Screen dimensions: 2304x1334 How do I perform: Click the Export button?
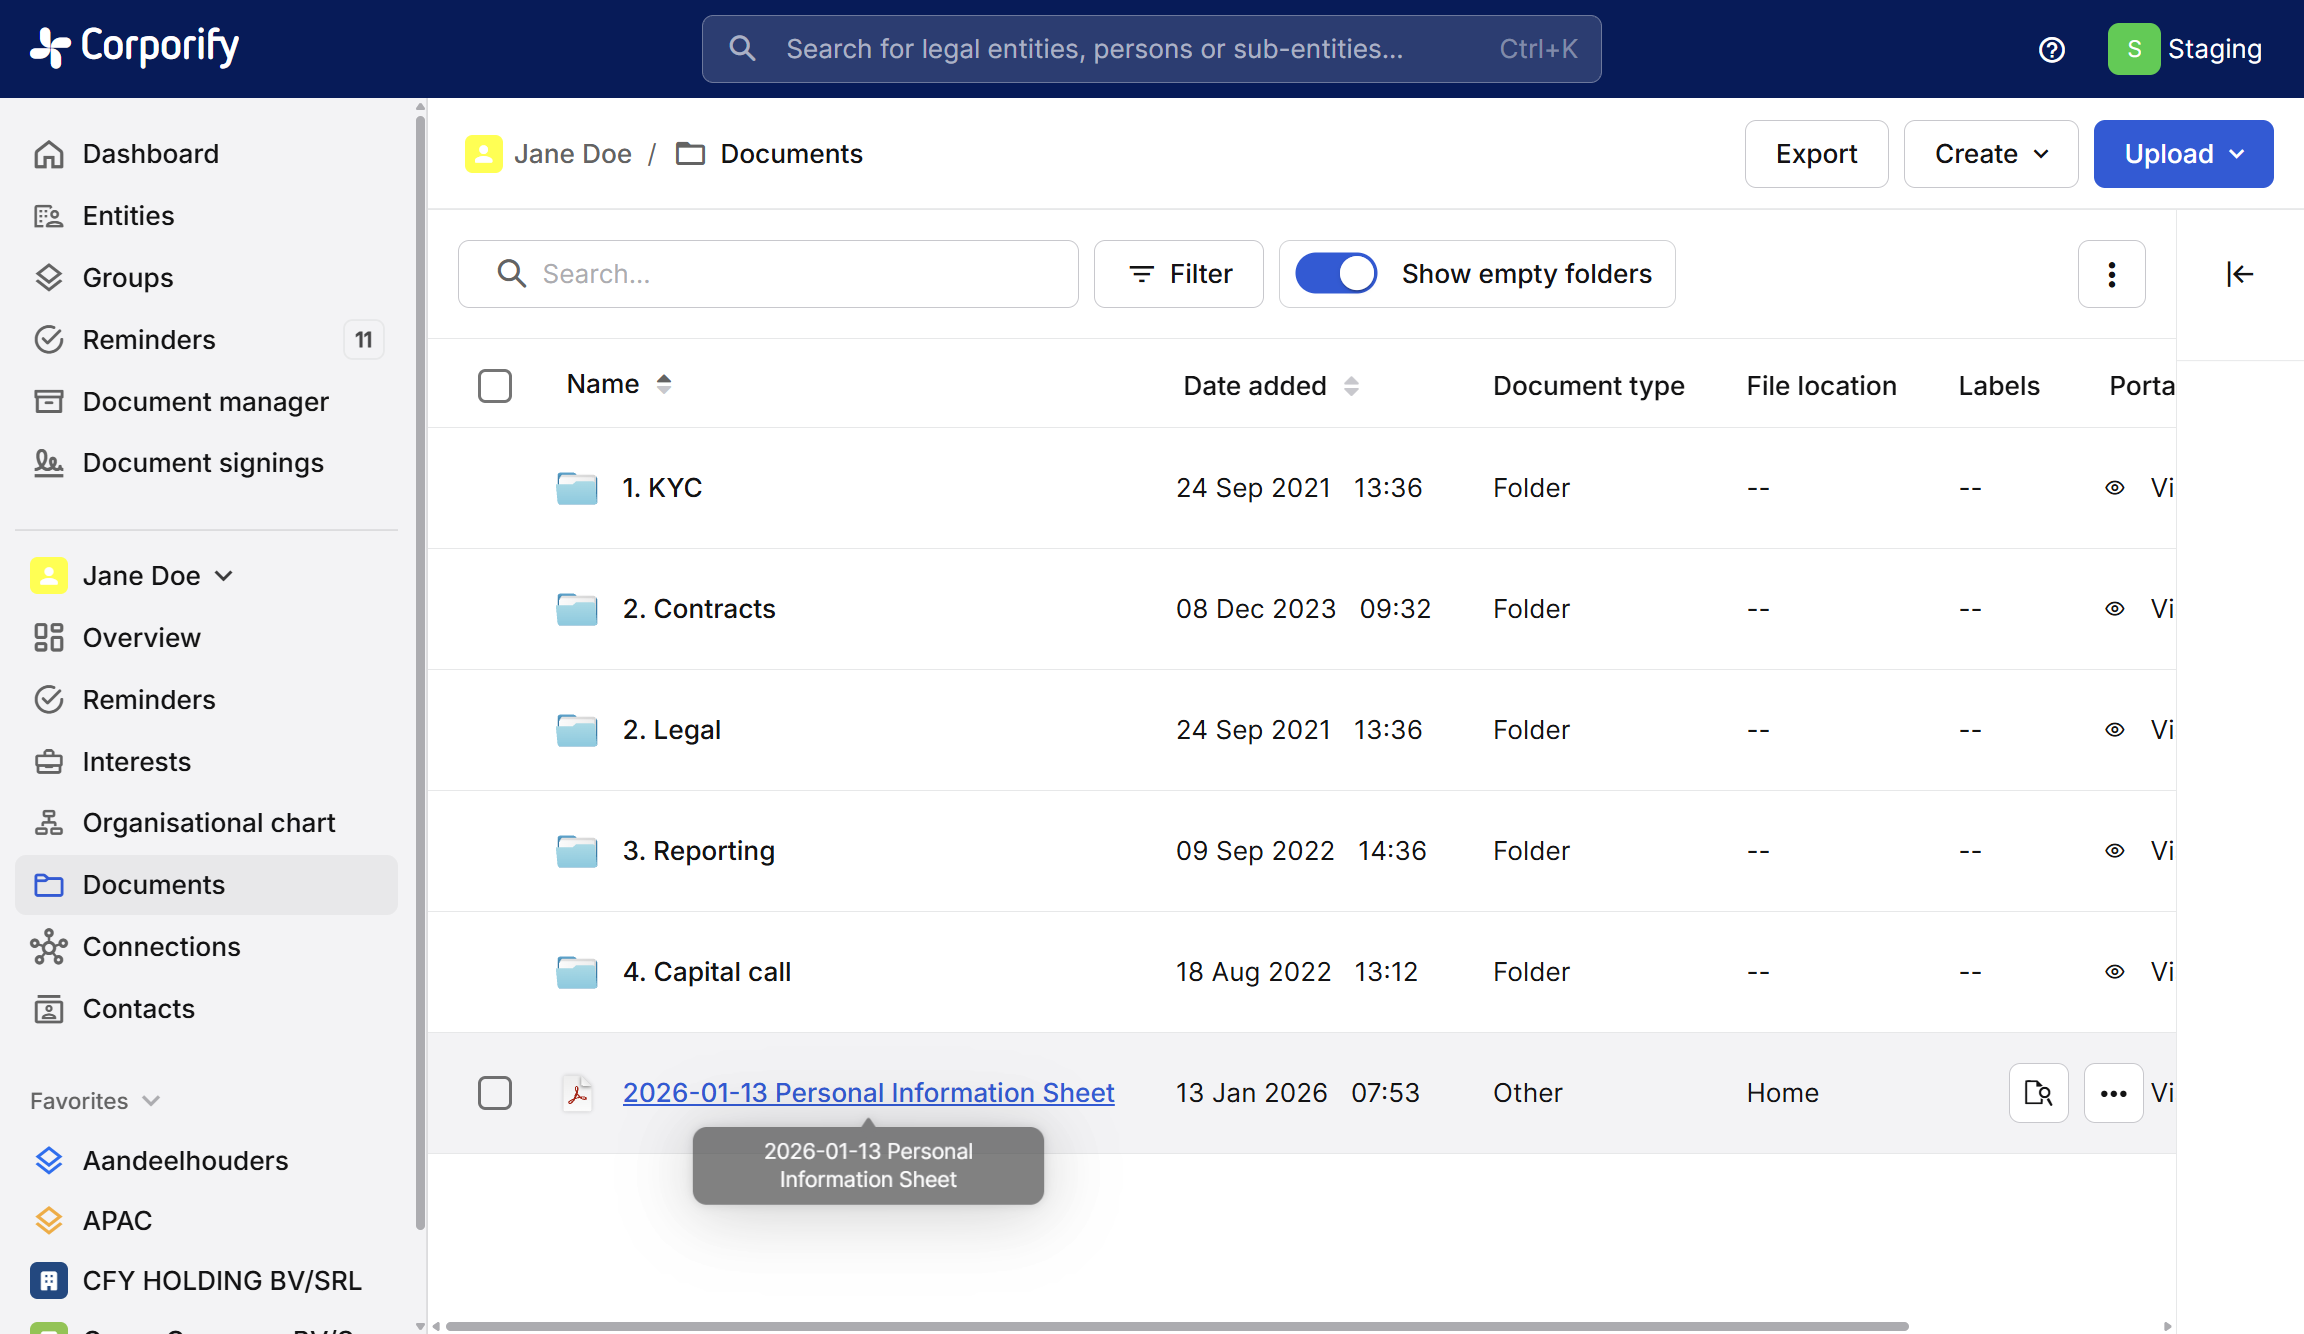point(1815,154)
